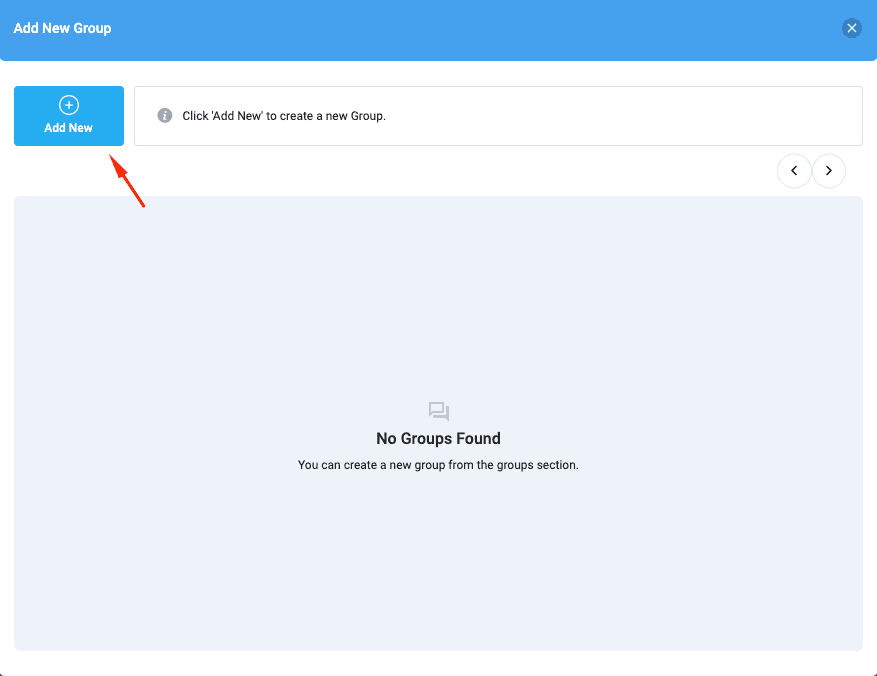Click the chat bubbles icon above No Groups Found
877x676 pixels.
pyautogui.click(x=438, y=411)
